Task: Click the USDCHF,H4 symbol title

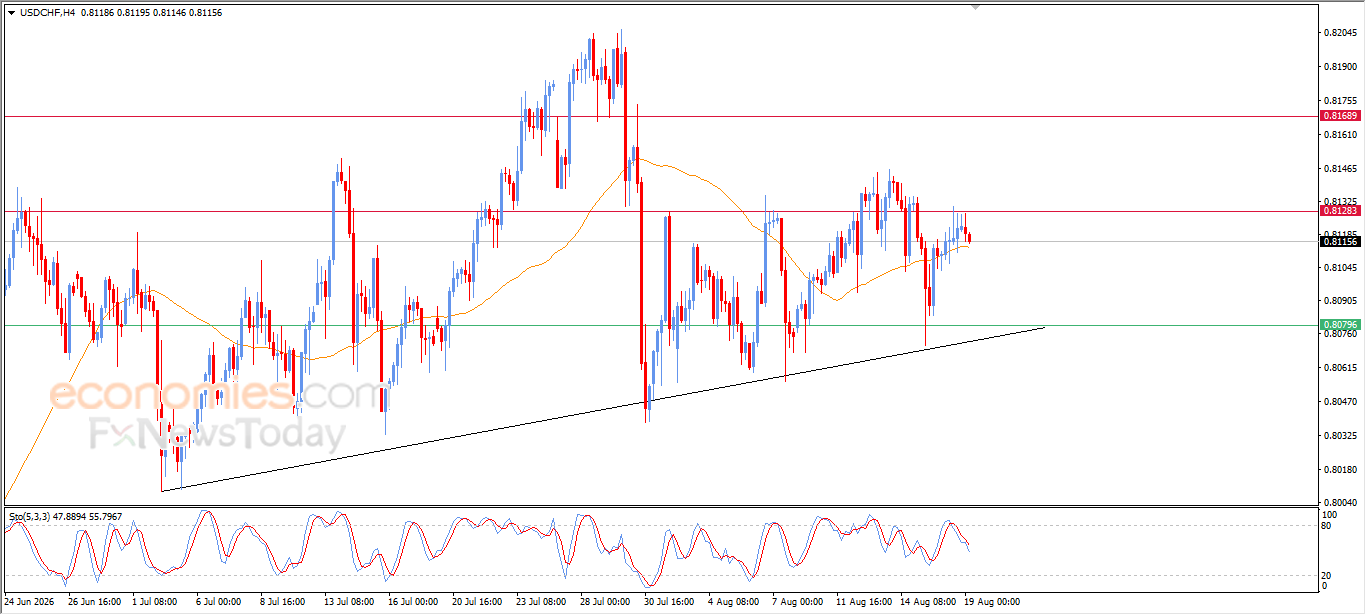Action: (47, 12)
